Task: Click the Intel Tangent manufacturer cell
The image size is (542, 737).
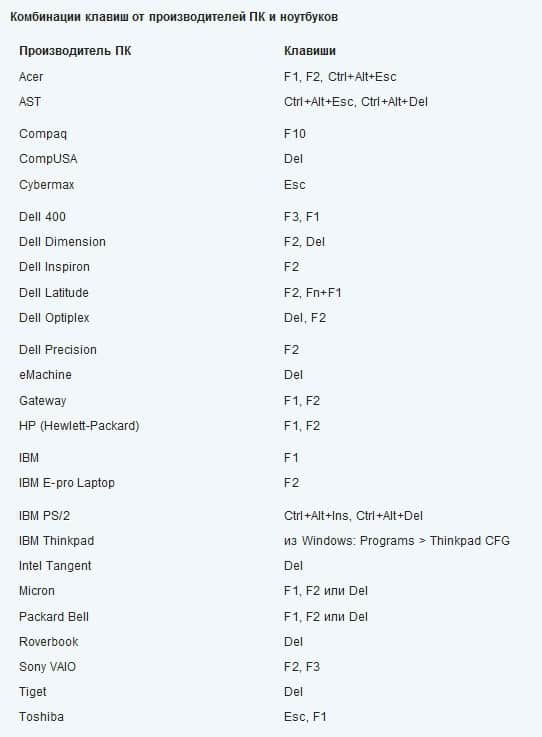Action: [55, 565]
